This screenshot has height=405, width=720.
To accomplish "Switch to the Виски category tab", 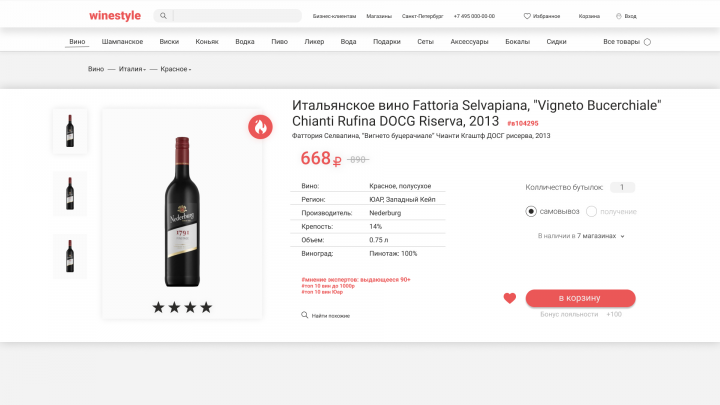I will coord(169,41).
